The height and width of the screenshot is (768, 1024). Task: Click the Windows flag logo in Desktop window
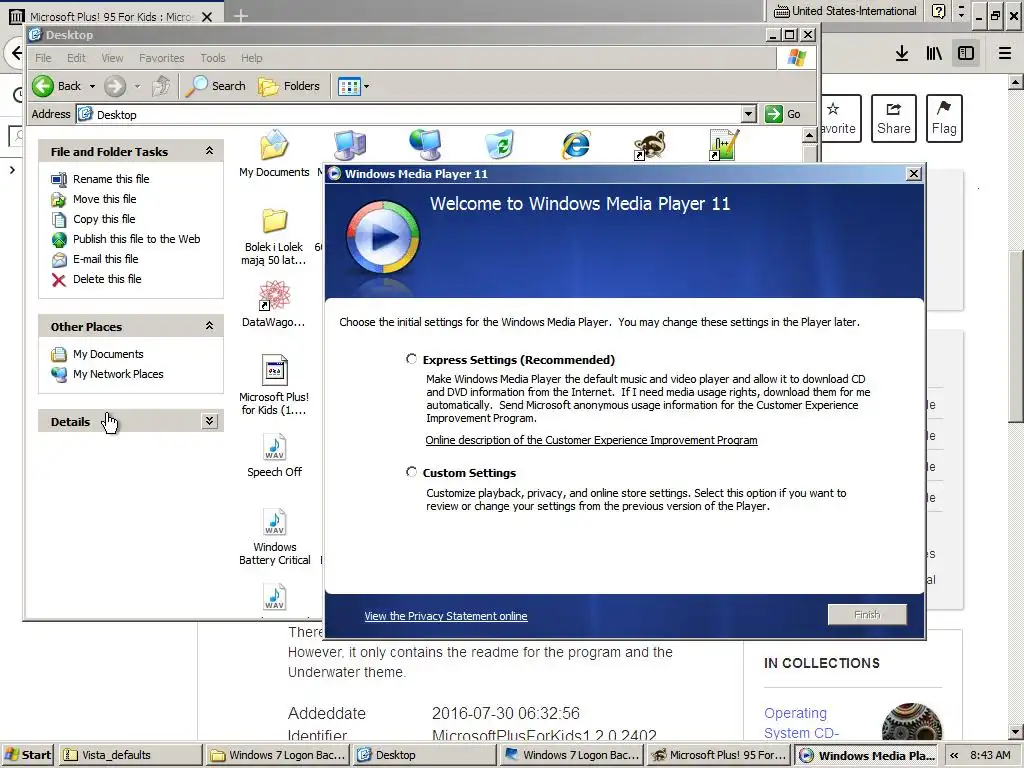pyautogui.click(x=796, y=57)
